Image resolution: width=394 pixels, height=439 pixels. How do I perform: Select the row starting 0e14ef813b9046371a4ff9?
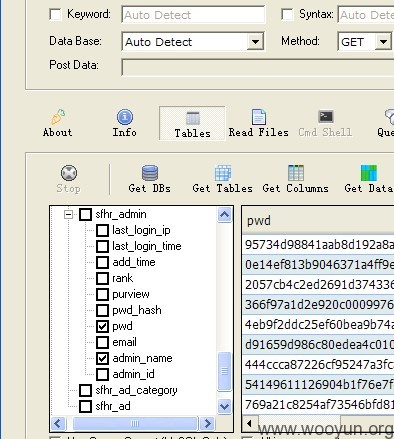(318, 265)
